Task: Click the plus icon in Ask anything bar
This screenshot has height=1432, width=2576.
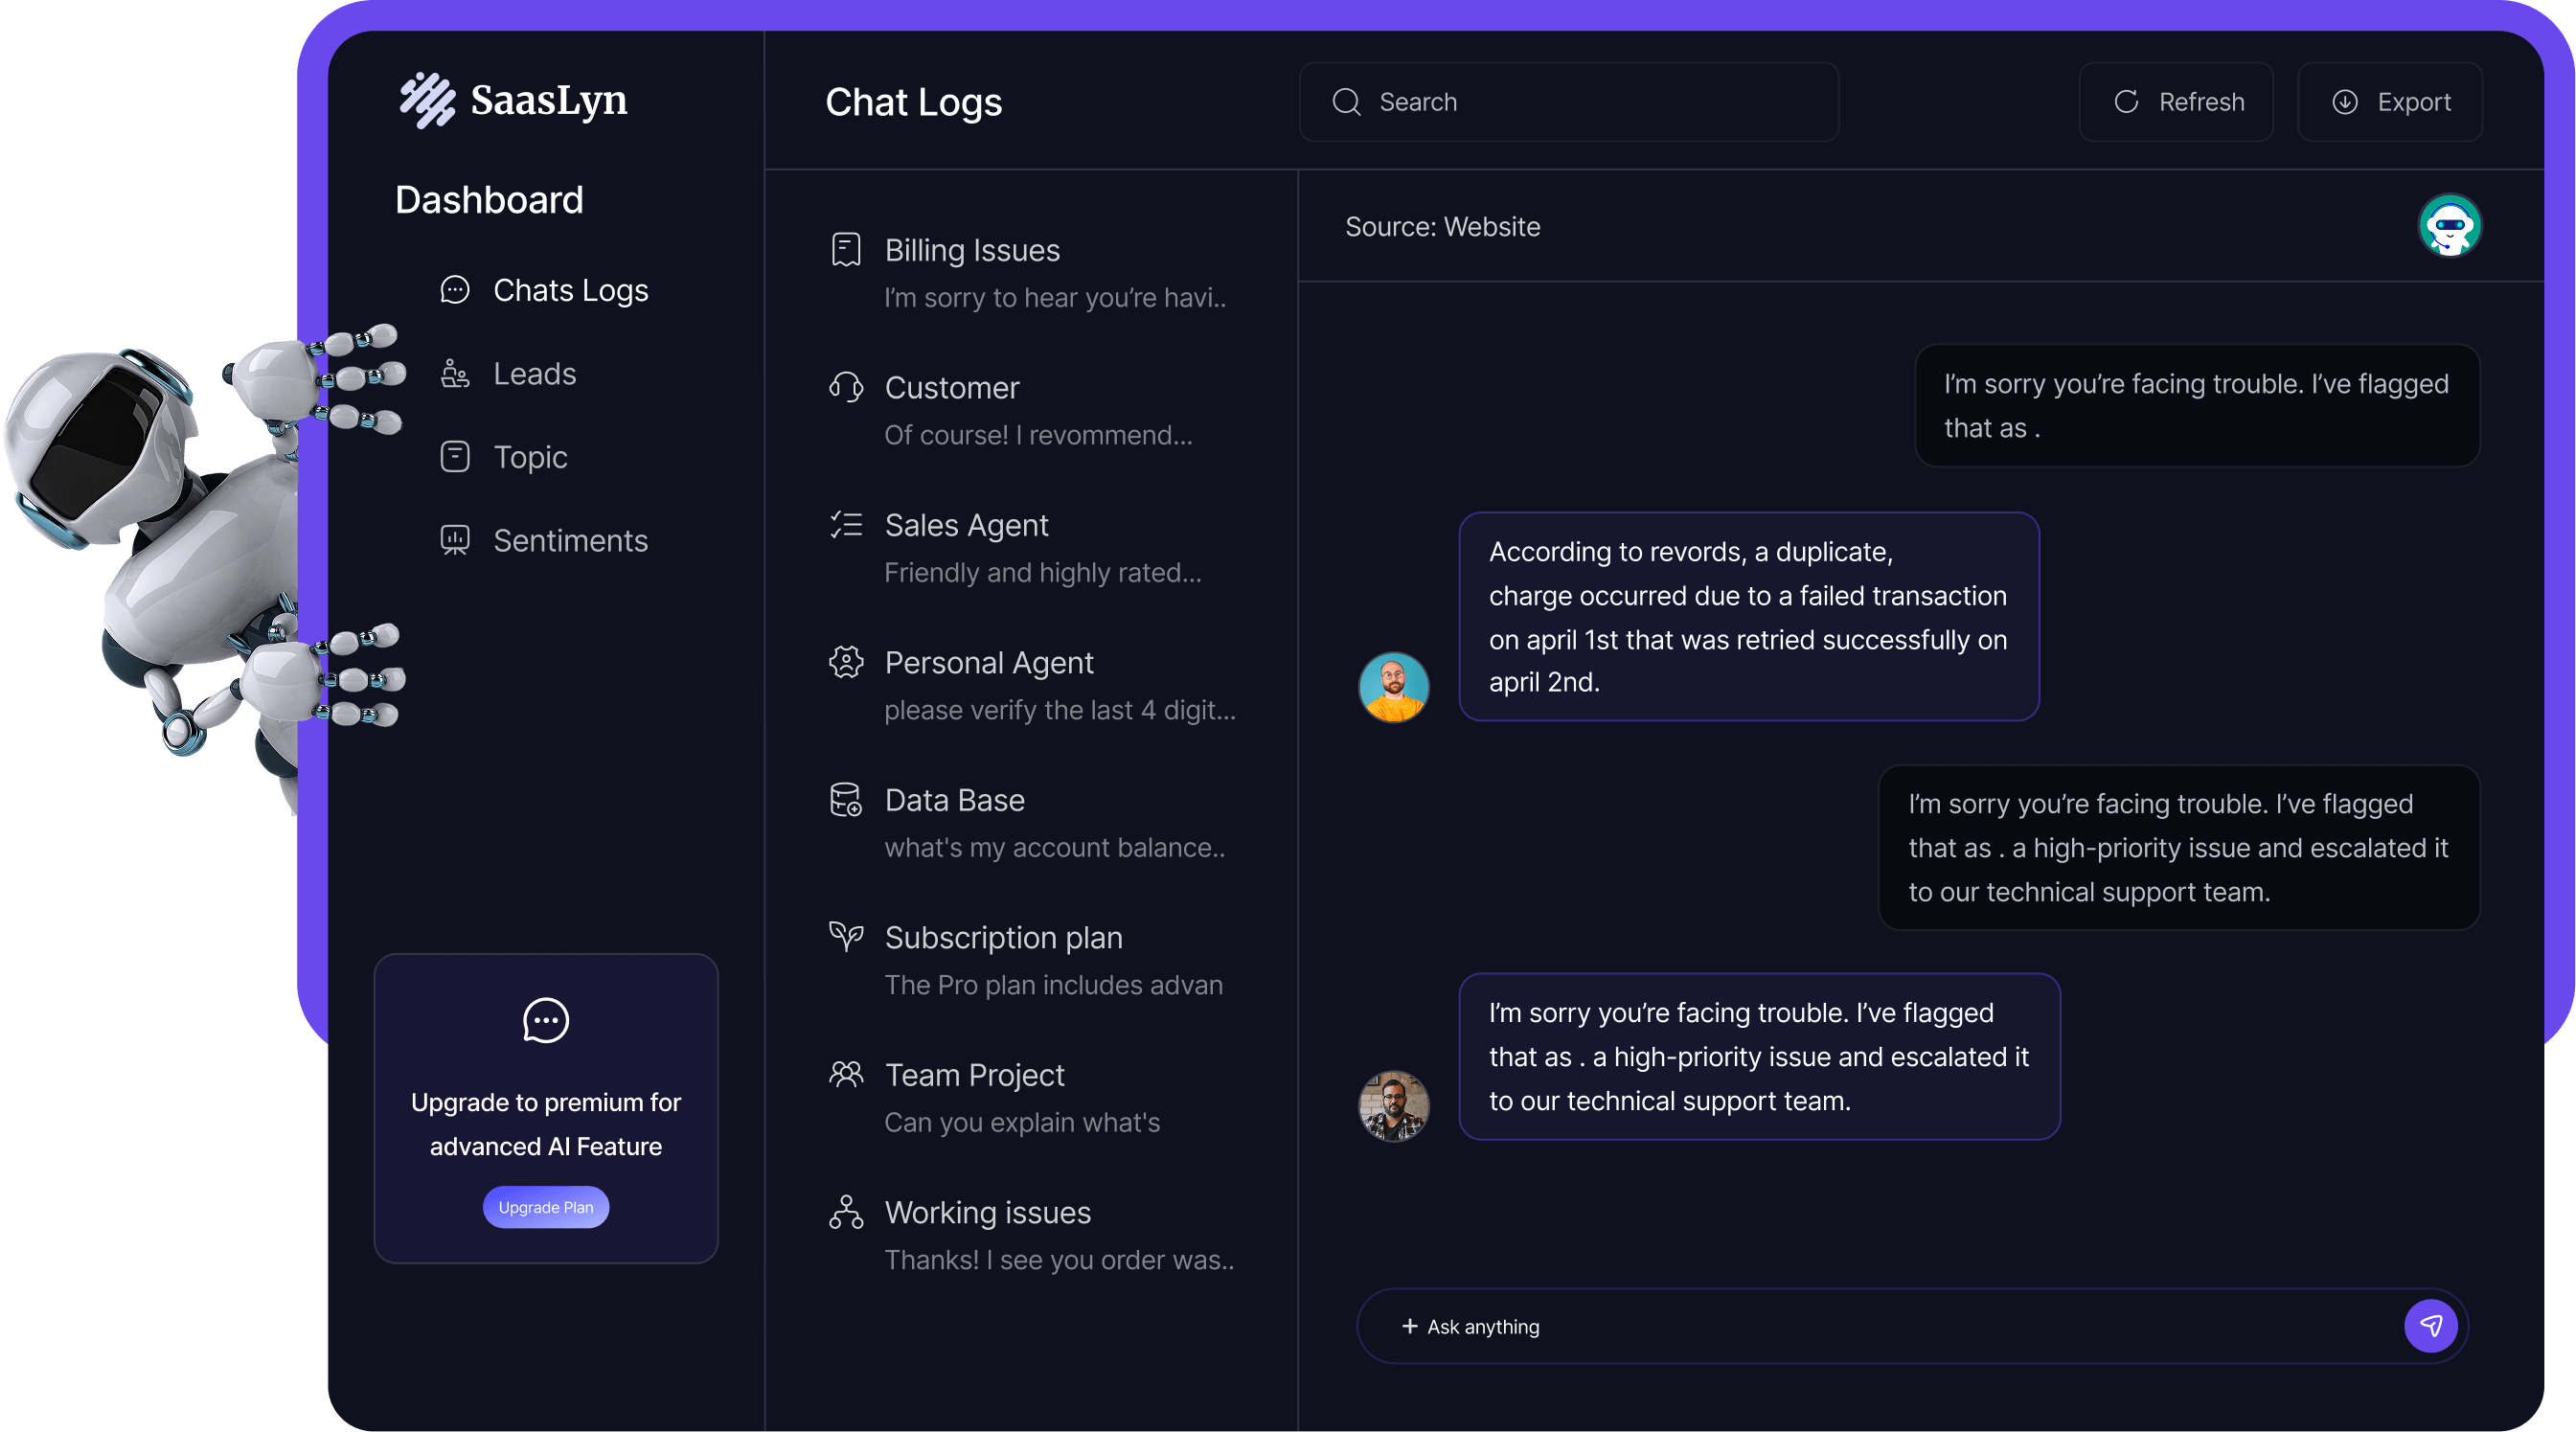Action: (x=1409, y=1326)
